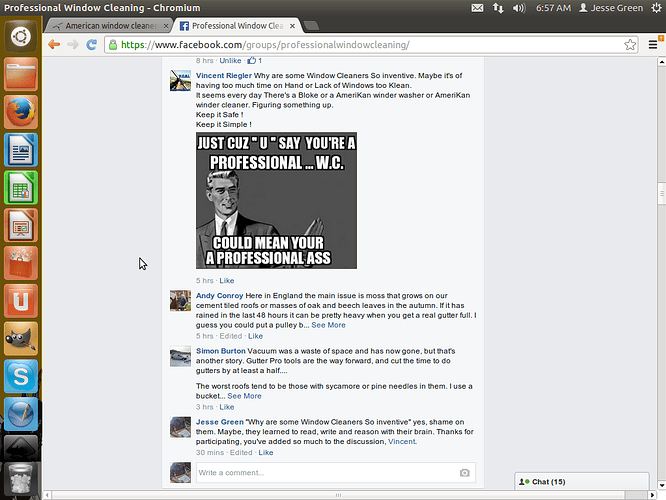Viewport: 666px width, 500px height.
Task: Launch GIMP from the dock
Action: 21,339
